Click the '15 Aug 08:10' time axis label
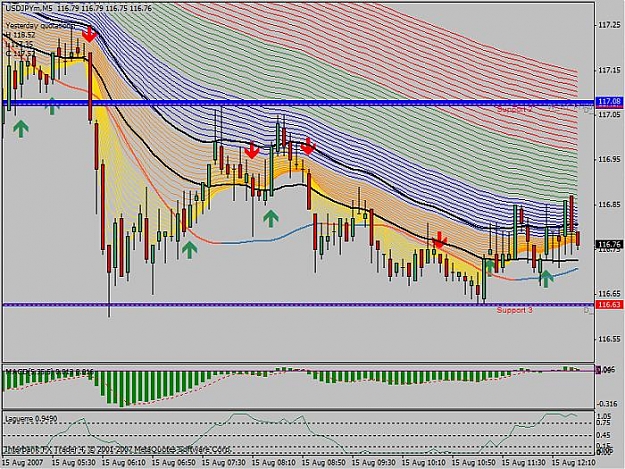The image size is (625, 469). coord(273,463)
